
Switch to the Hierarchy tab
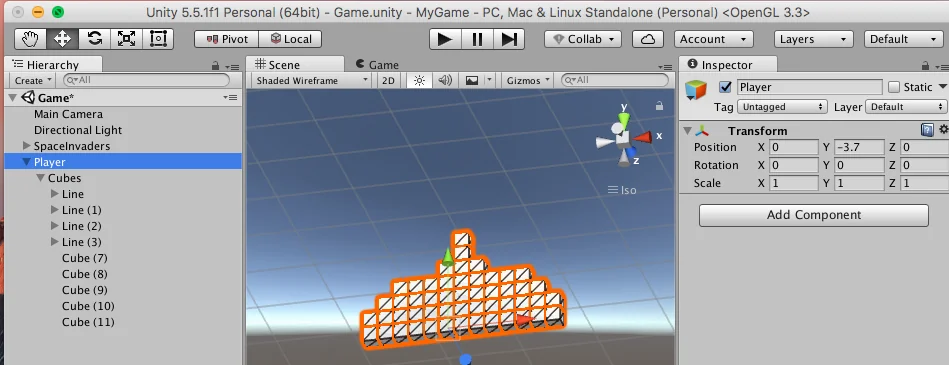(x=53, y=65)
